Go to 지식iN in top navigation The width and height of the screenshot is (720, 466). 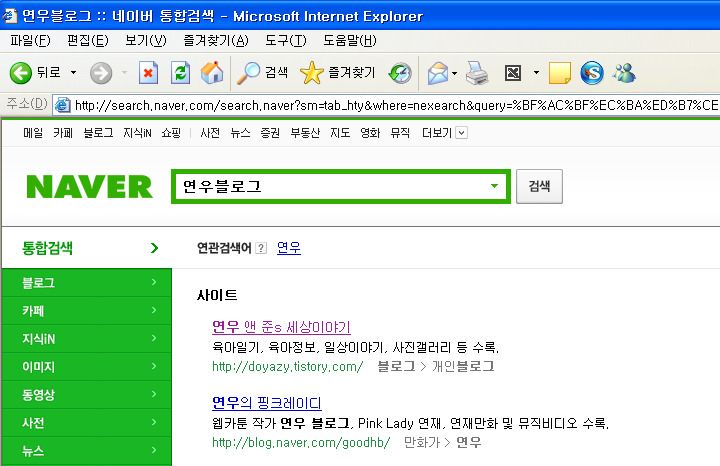(x=137, y=133)
